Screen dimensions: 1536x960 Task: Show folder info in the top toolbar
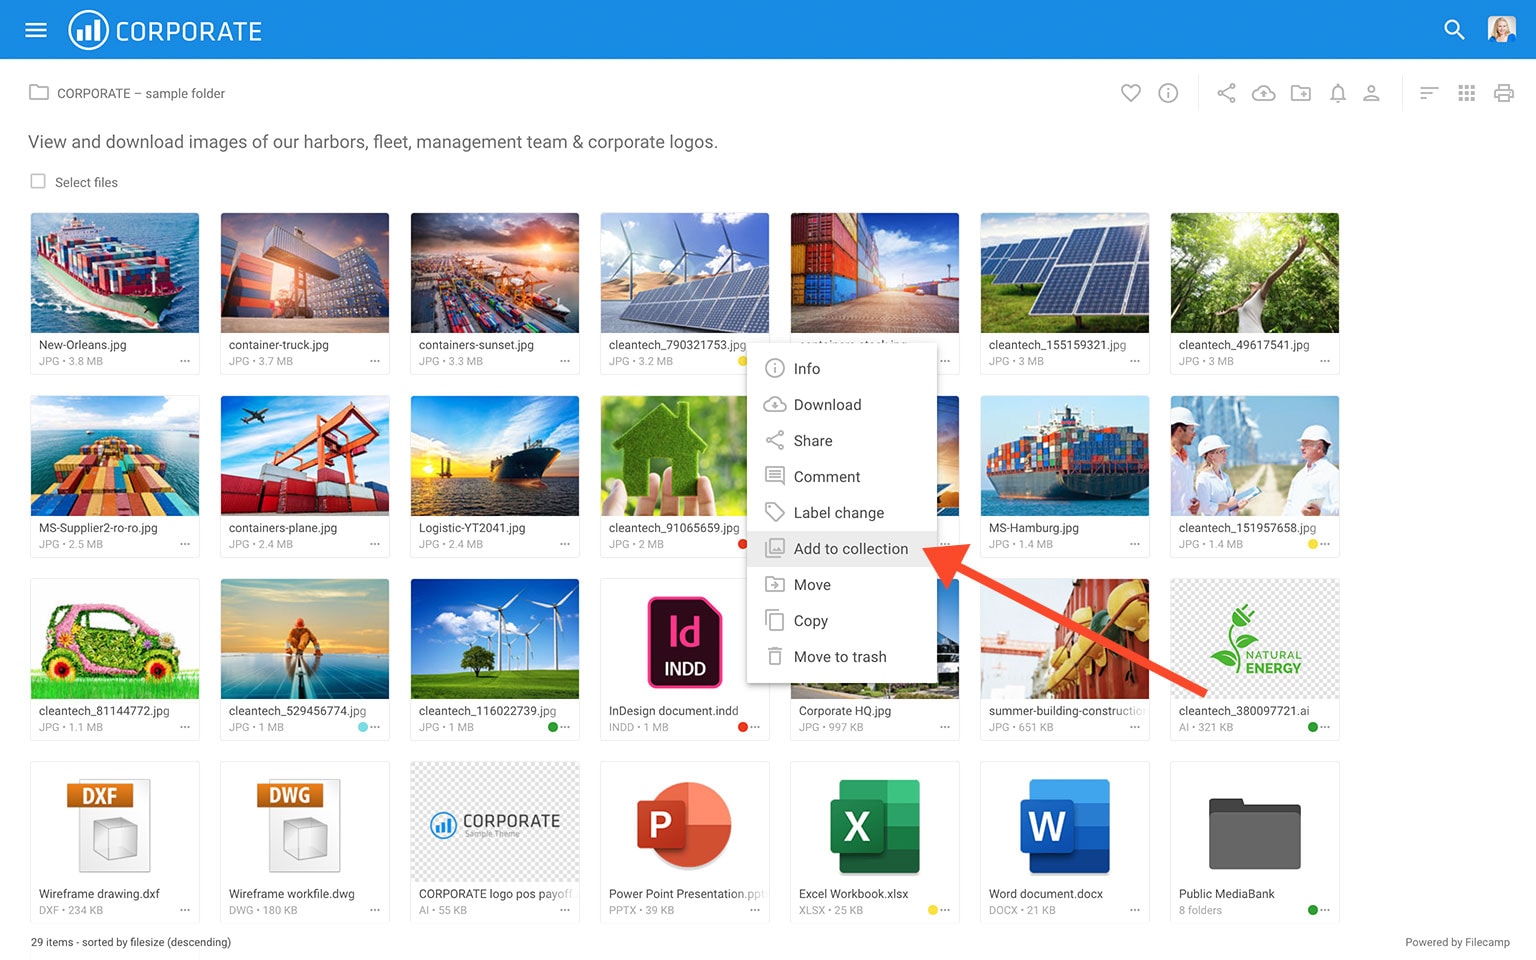click(1168, 93)
